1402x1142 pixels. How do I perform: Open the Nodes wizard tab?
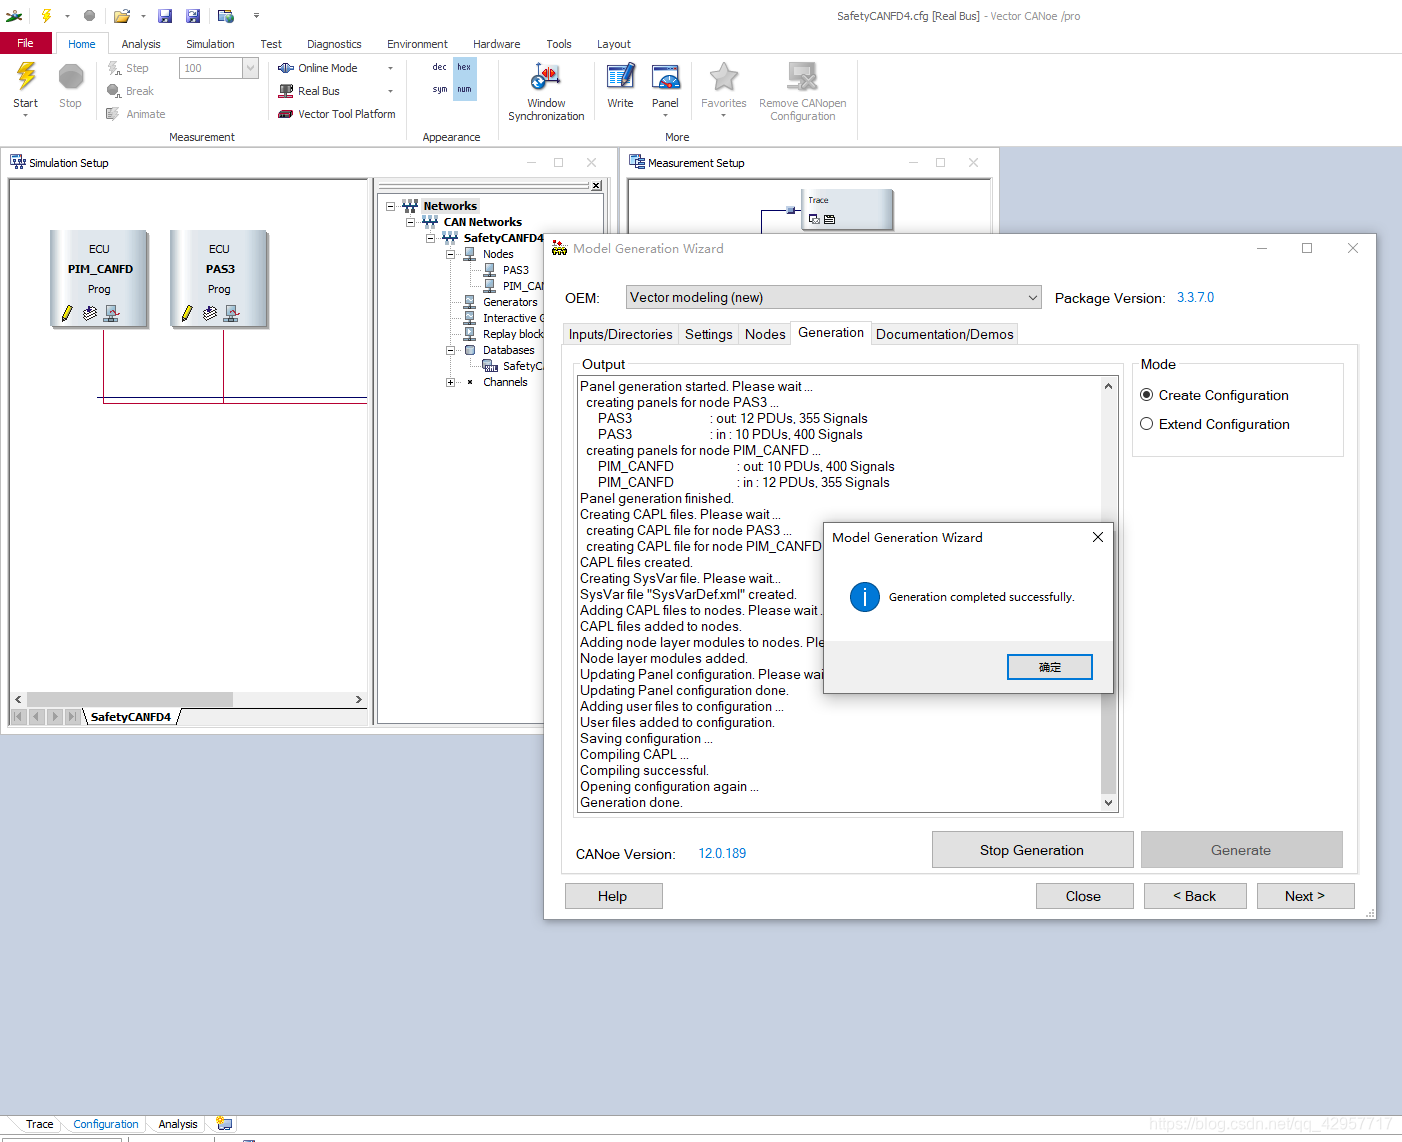pyautogui.click(x=765, y=334)
